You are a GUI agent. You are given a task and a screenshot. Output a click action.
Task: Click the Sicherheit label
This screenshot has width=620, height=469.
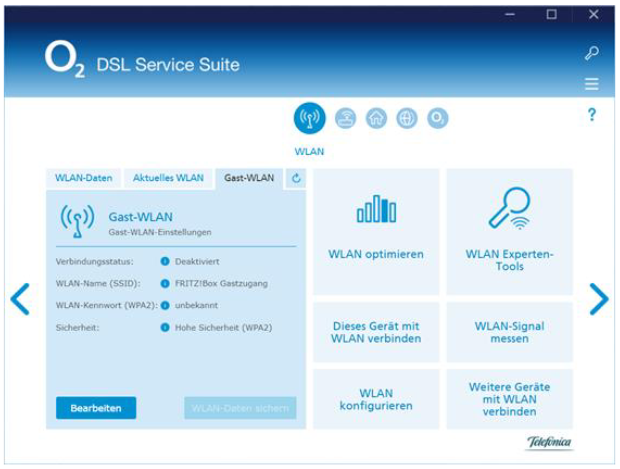pyautogui.click(x=78, y=327)
